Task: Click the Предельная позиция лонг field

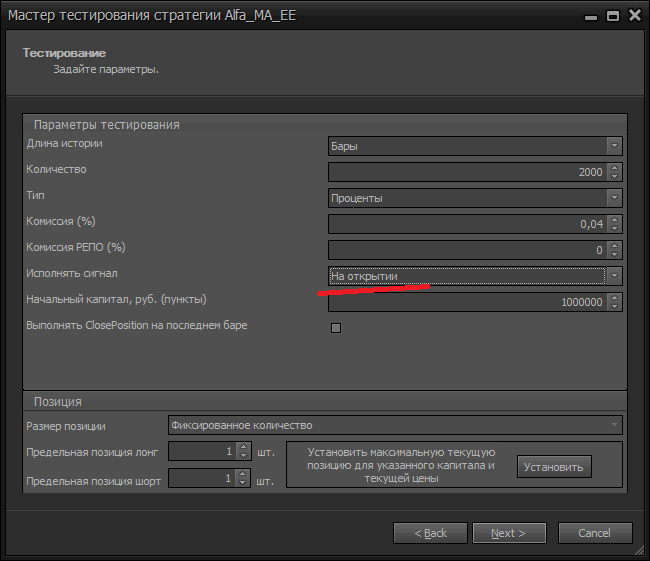Action: point(202,452)
